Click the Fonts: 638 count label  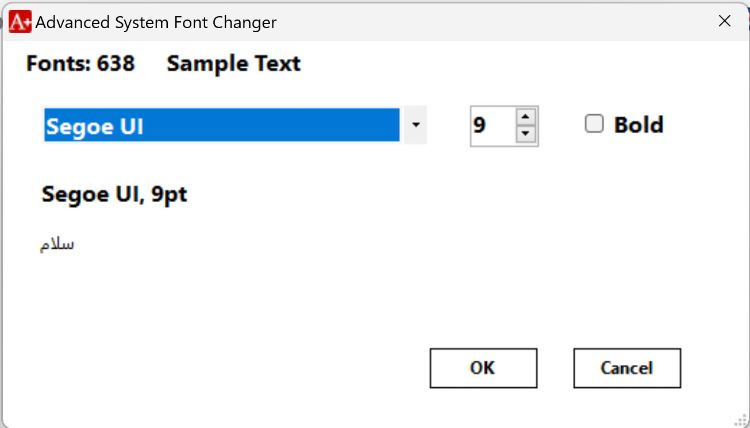80,64
